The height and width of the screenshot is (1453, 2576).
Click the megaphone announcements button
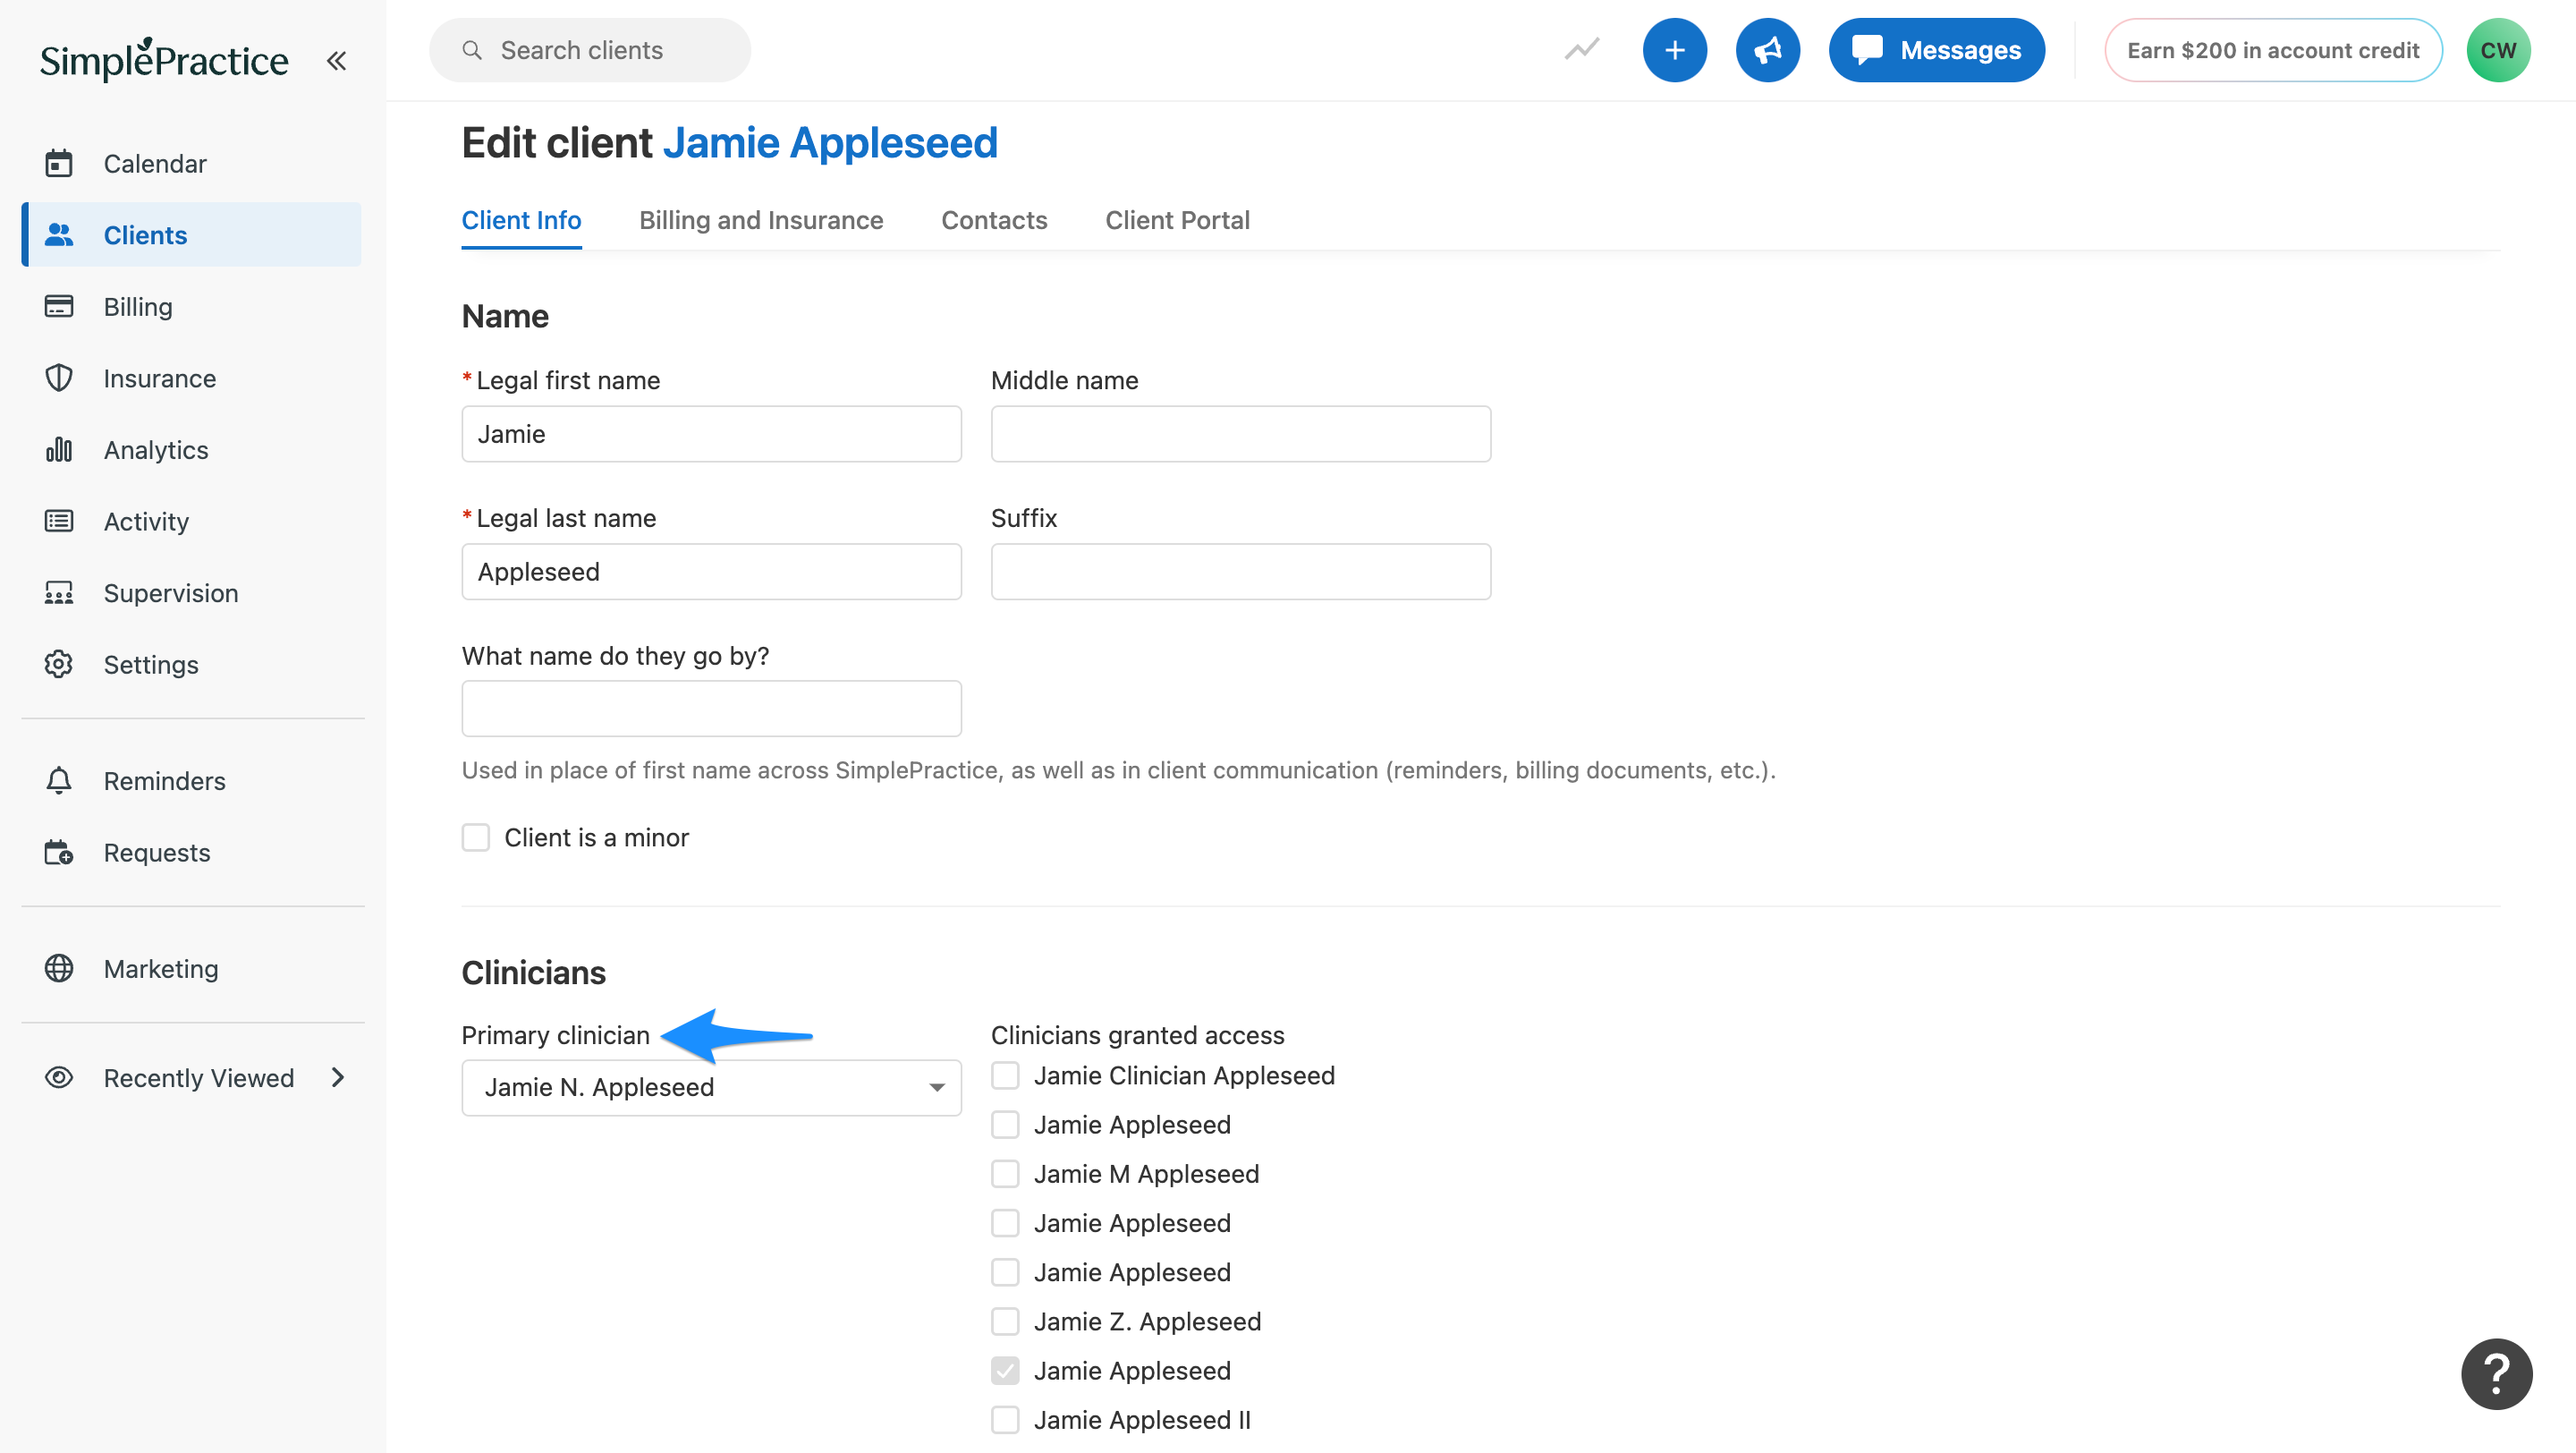click(1768, 50)
